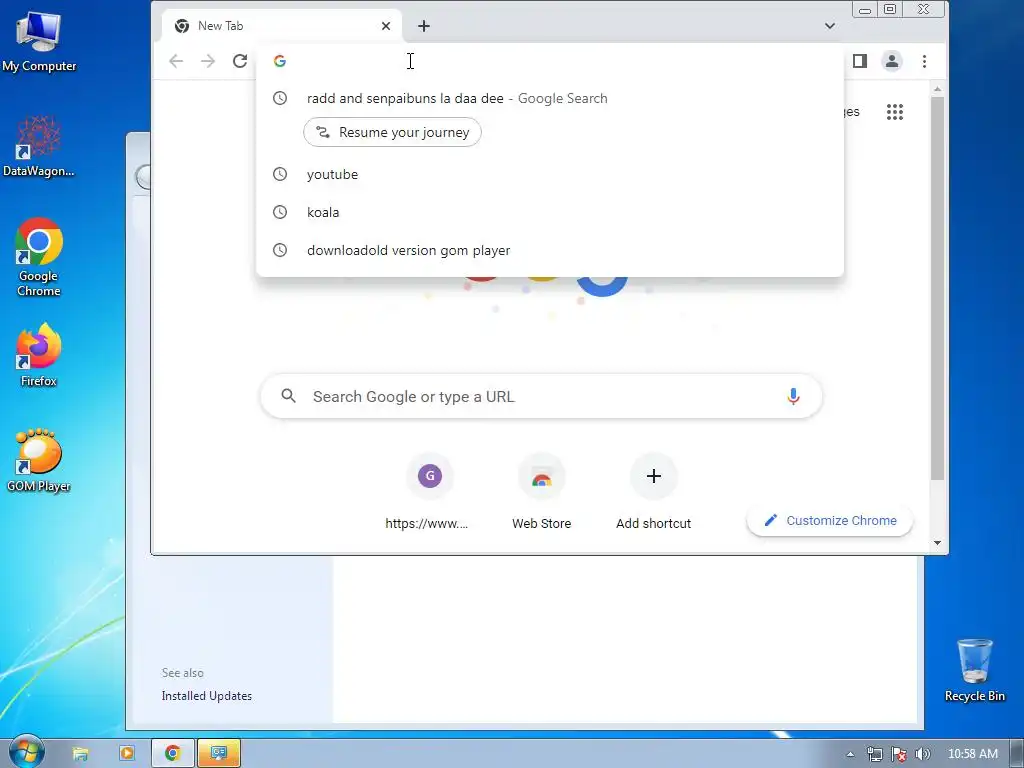Click the Resume your journey chip
This screenshot has width=1024, height=768.
coord(392,132)
